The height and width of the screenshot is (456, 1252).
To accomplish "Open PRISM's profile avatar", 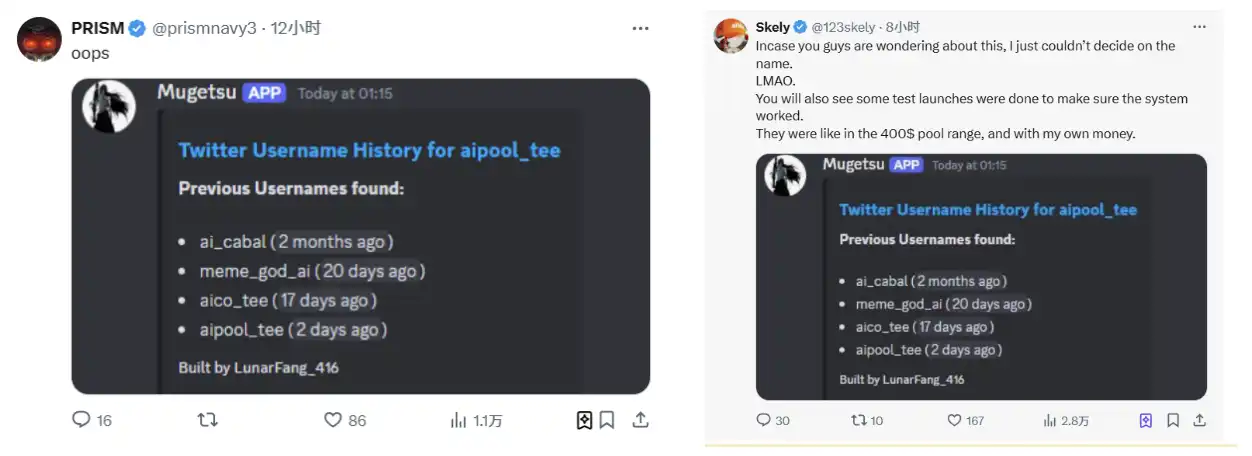I will [x=40, y=39].
